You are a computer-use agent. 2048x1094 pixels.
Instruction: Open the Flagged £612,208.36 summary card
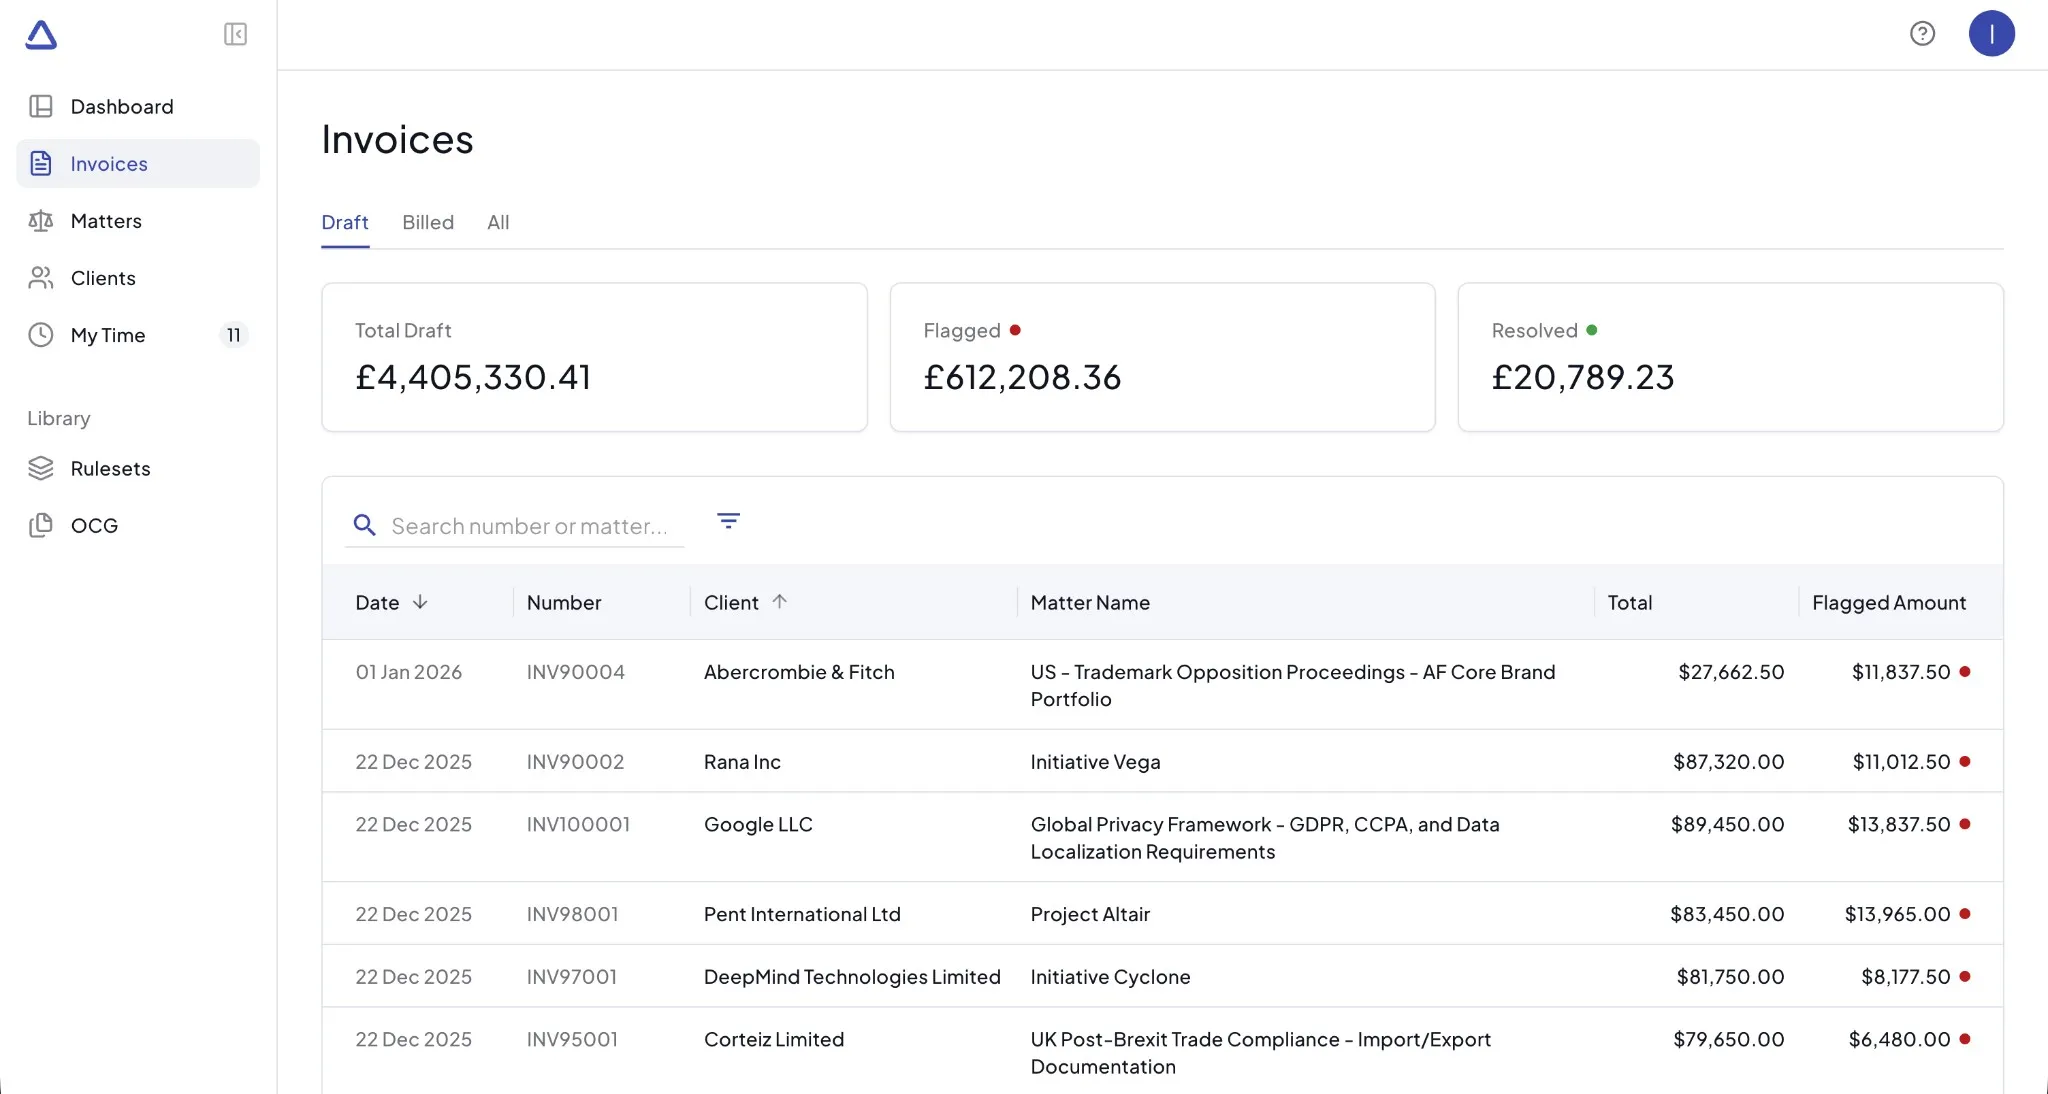click(1162, 357)
